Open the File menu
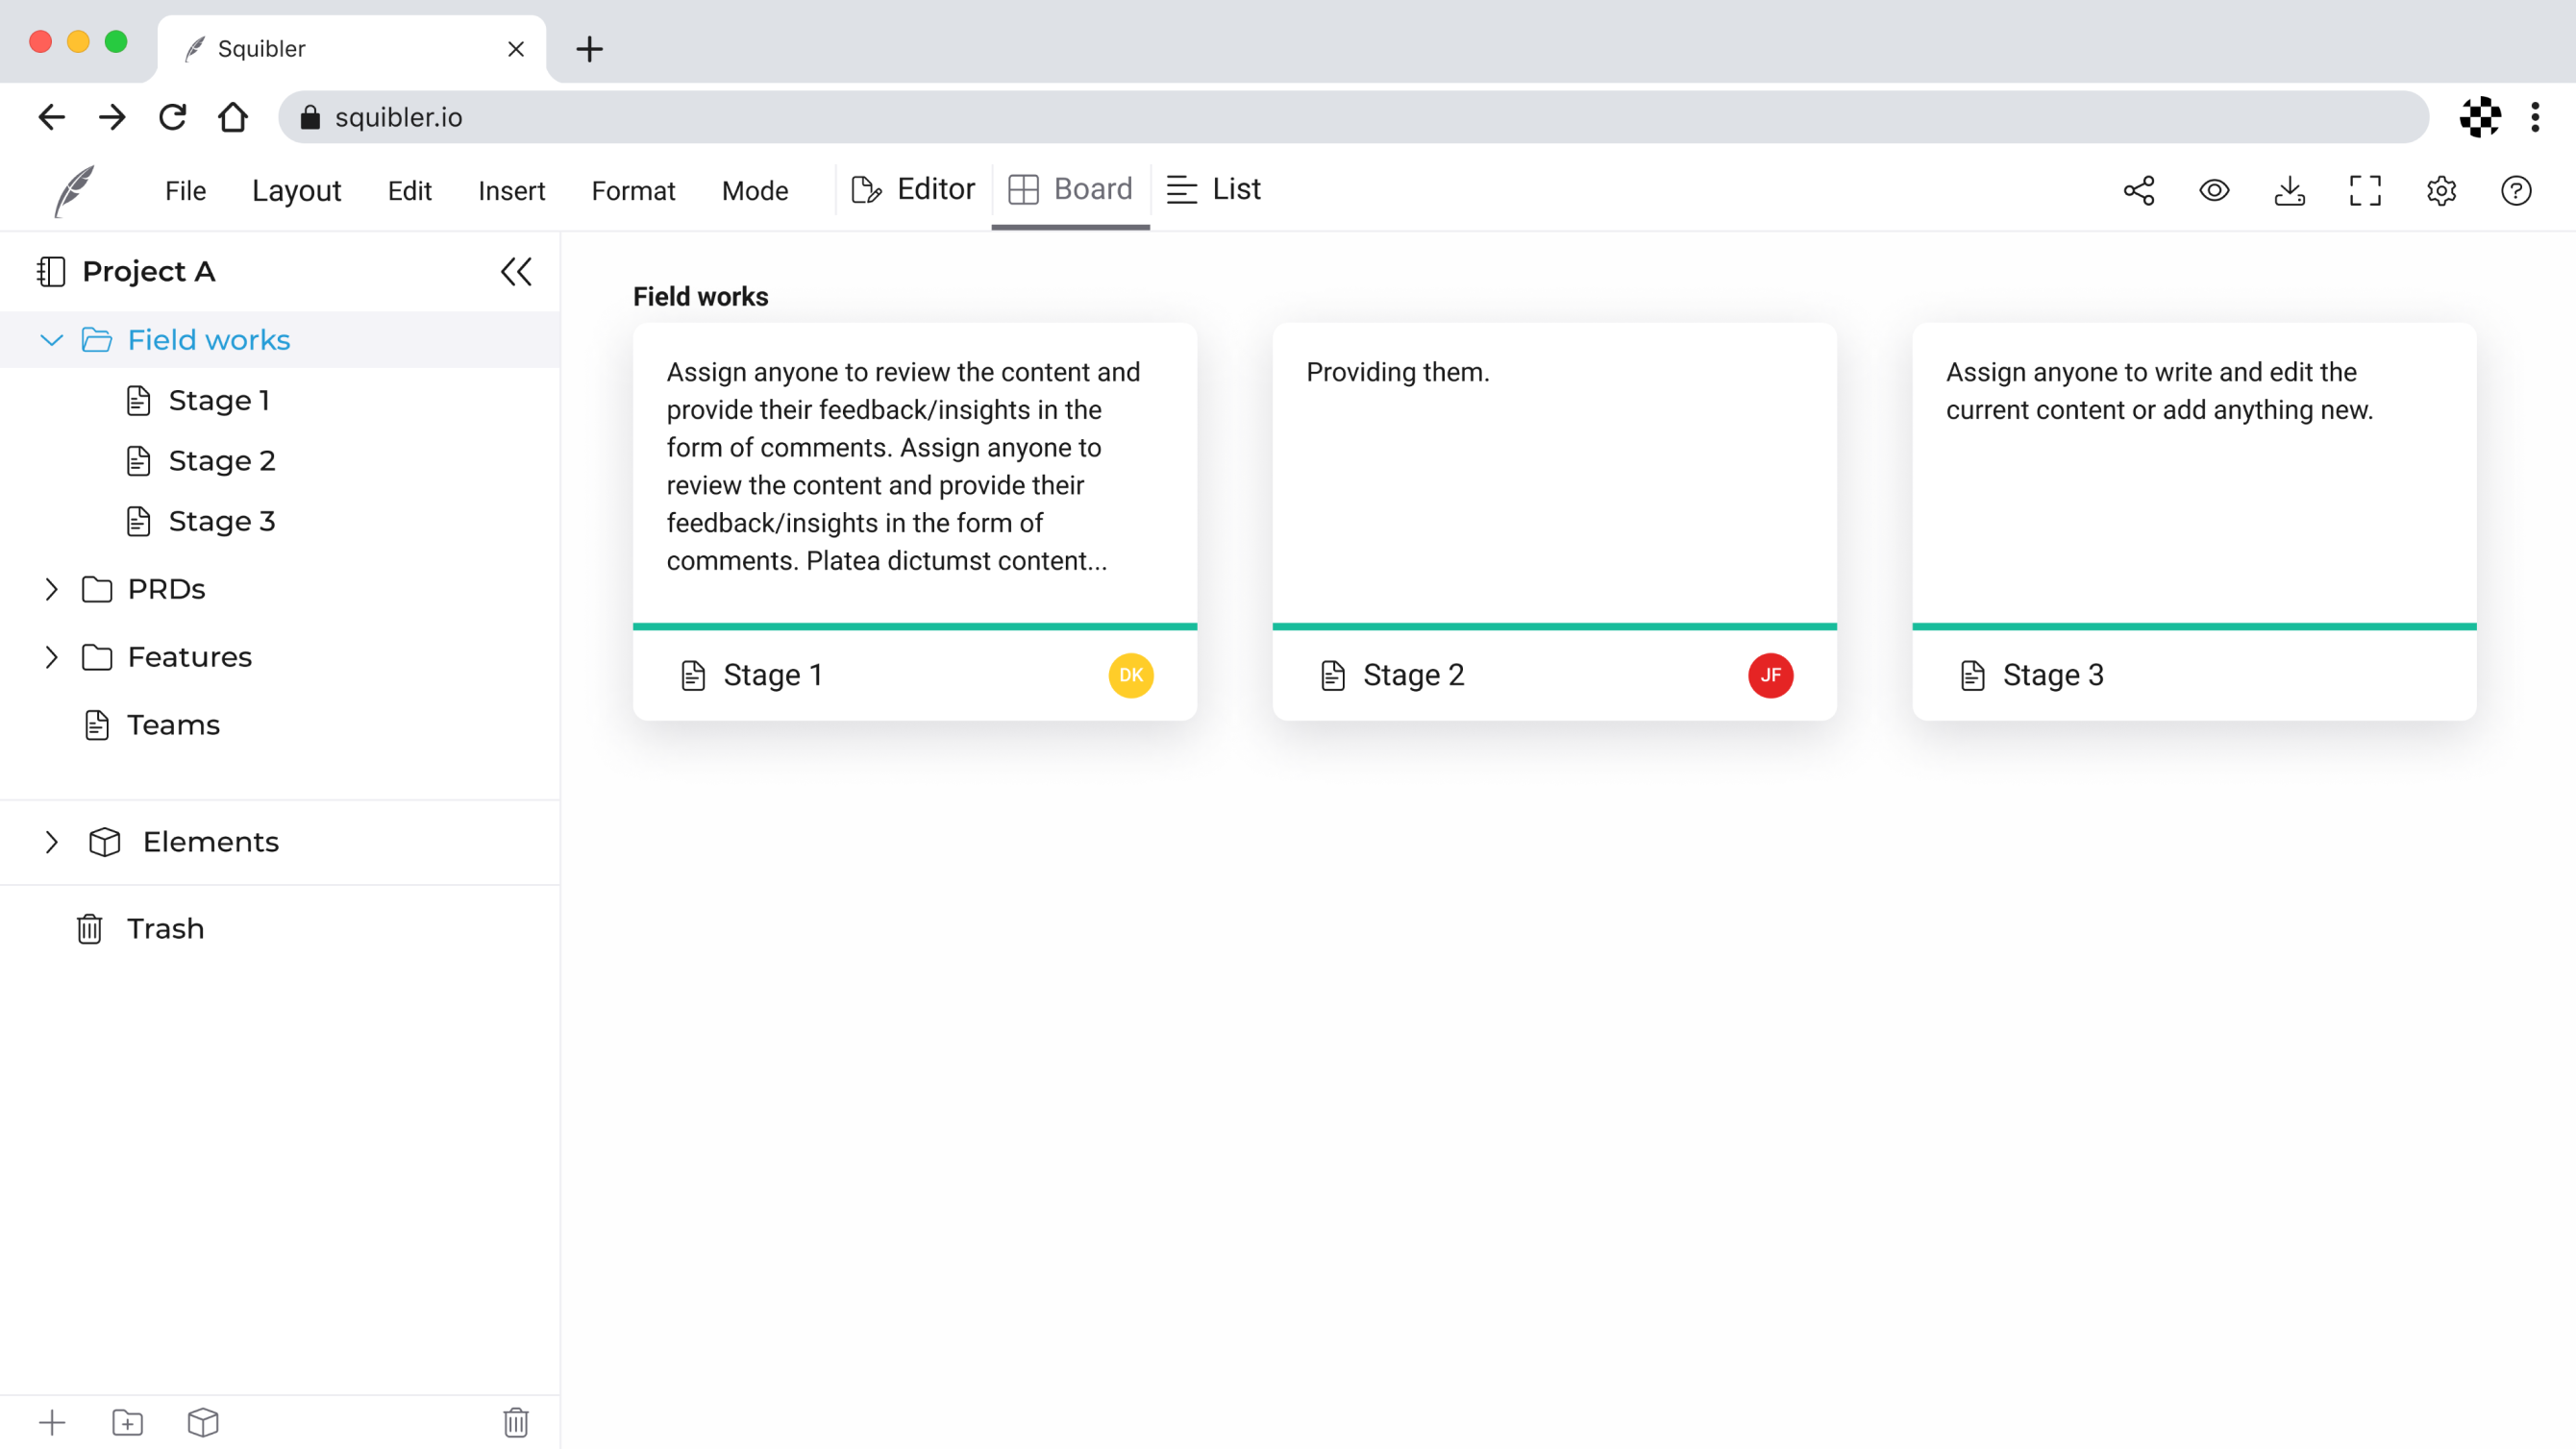 [x=185, y=190]
